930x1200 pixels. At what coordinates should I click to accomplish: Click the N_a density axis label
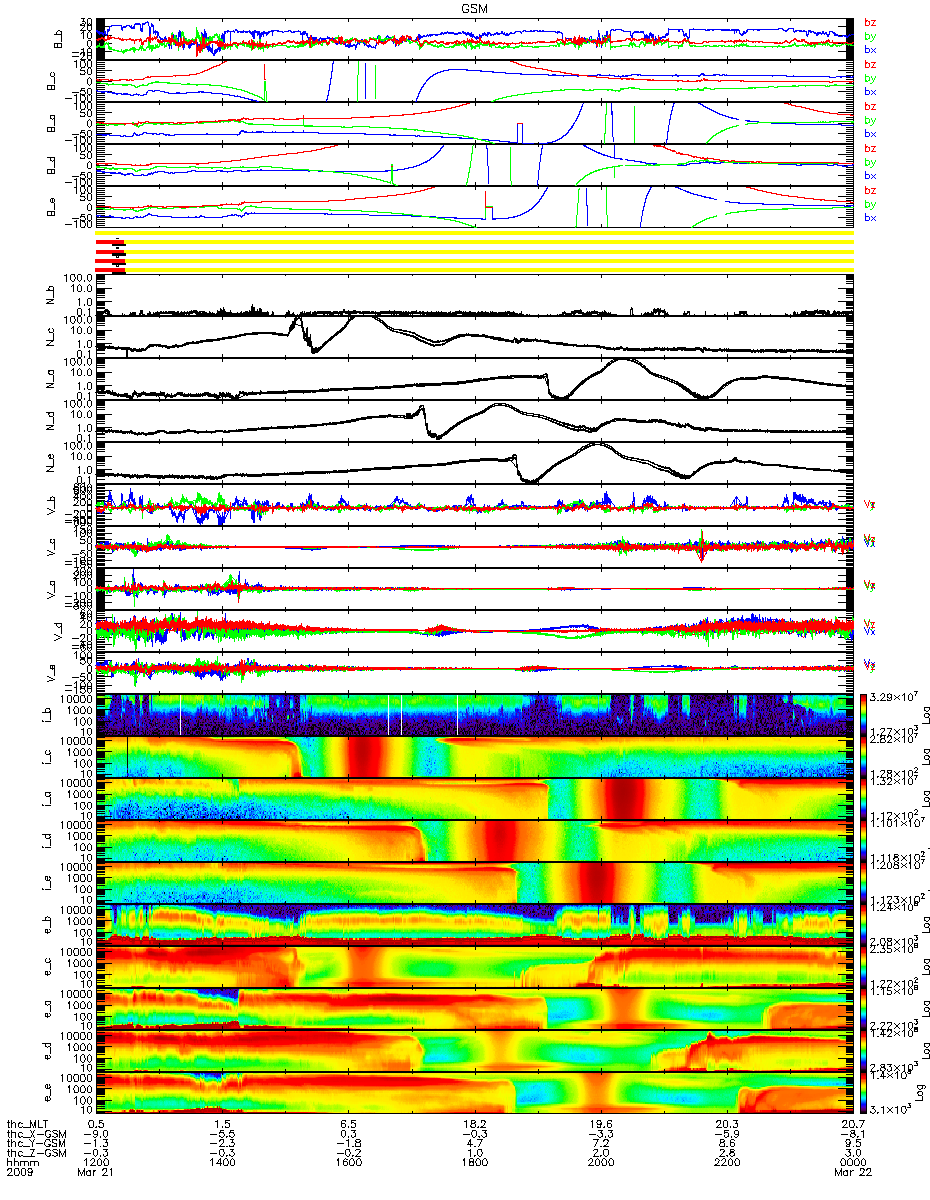pos(51,380)
